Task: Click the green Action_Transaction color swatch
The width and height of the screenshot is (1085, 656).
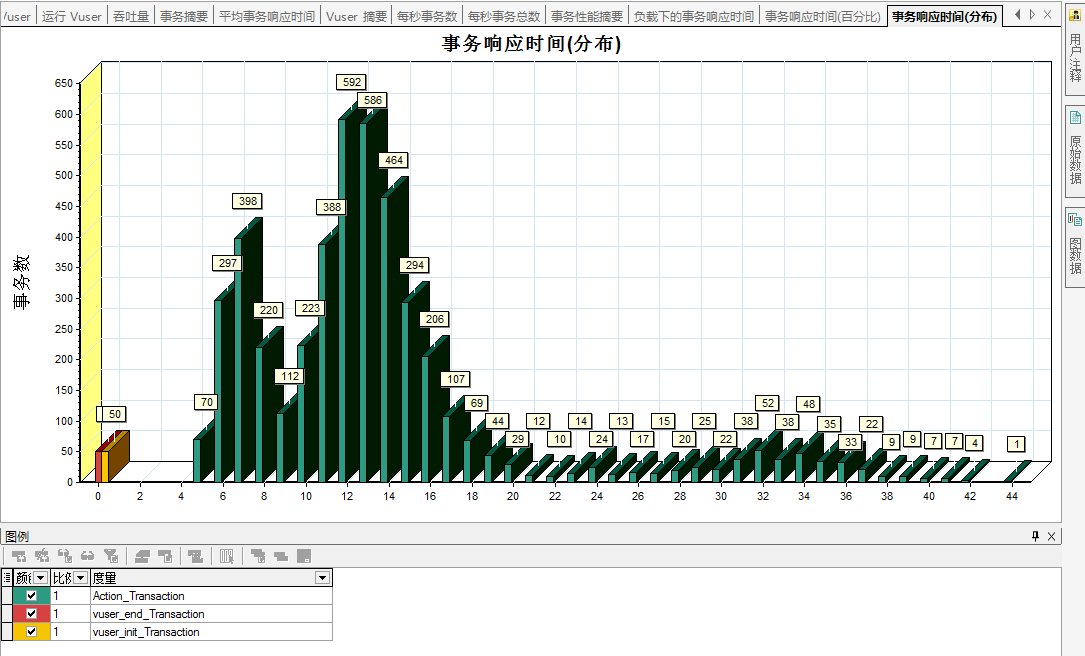Action: point(46,595)
